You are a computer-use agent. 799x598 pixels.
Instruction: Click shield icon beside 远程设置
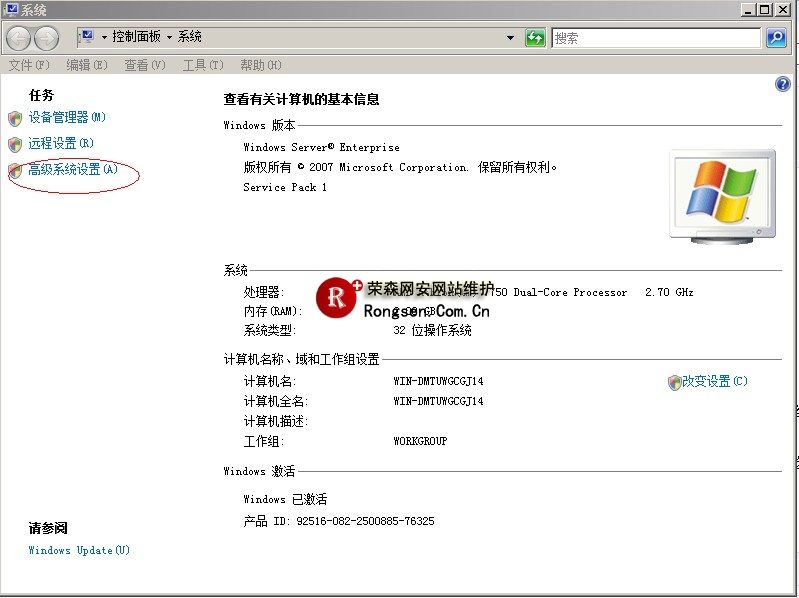[x=15, y=144]
